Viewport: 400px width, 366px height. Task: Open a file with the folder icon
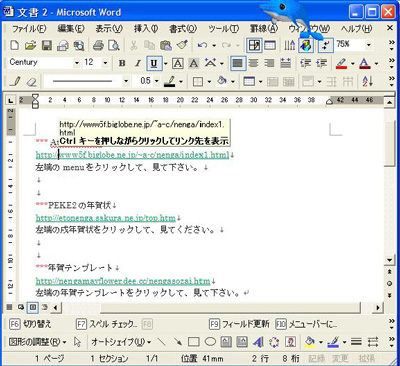(x=31, y=45)
